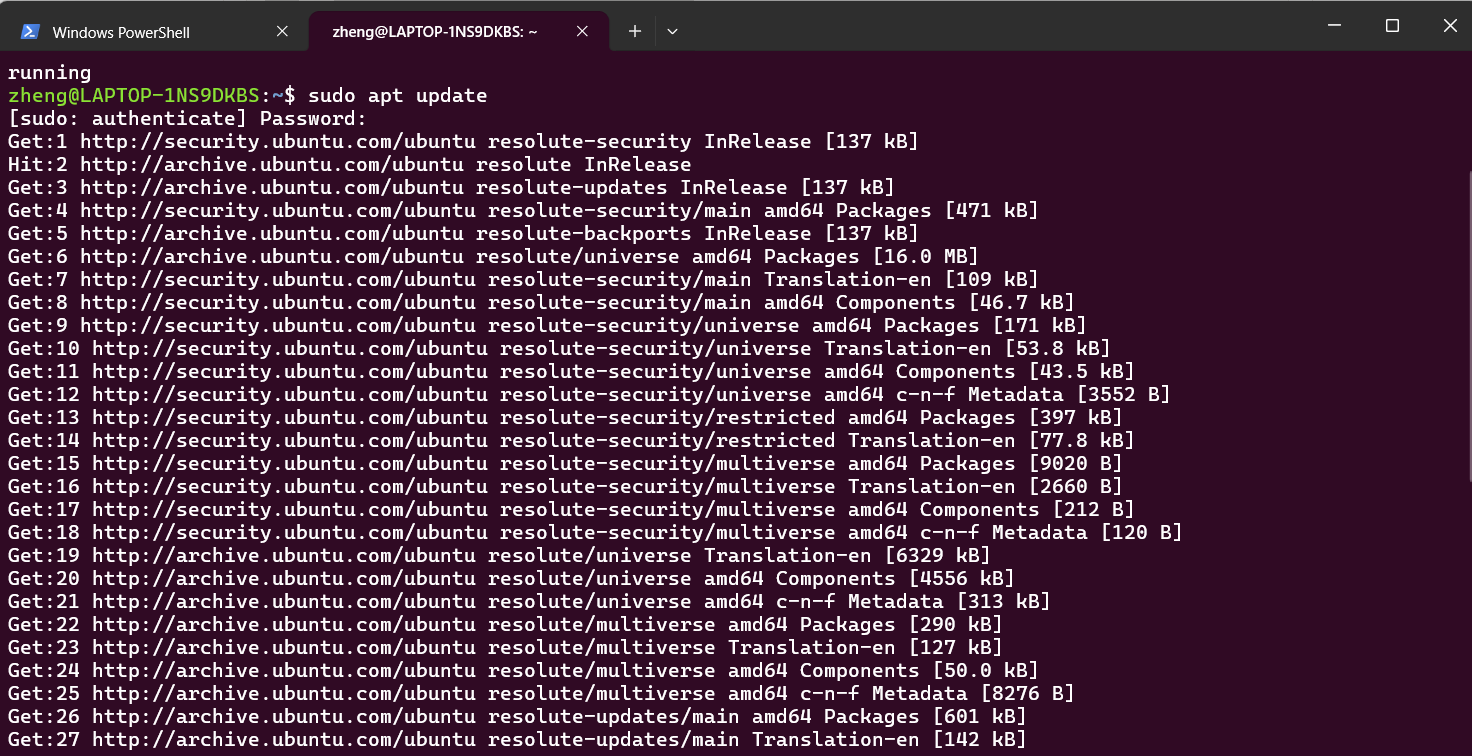Viewport: 1472px width, 756px height.
Task: Click the "[601 kB]" size value
Action: (x=979, y=717)
